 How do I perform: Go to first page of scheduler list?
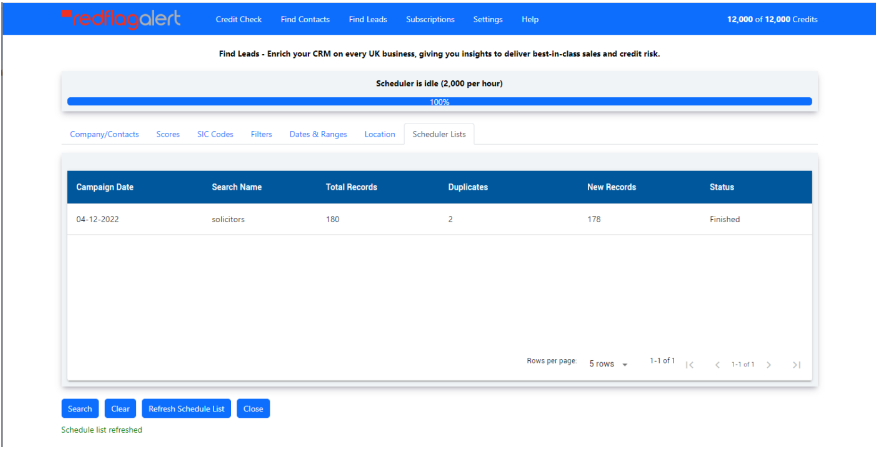(x=690, y=365)
